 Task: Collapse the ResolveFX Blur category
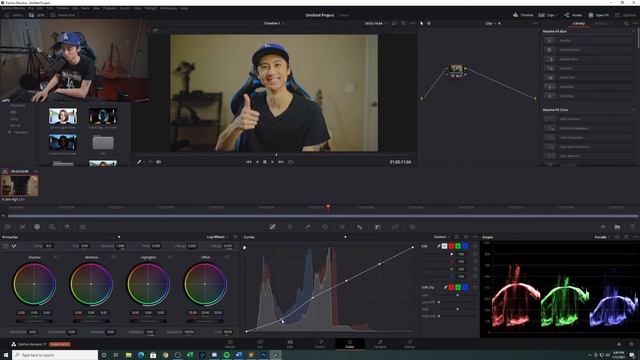(634, 31)
